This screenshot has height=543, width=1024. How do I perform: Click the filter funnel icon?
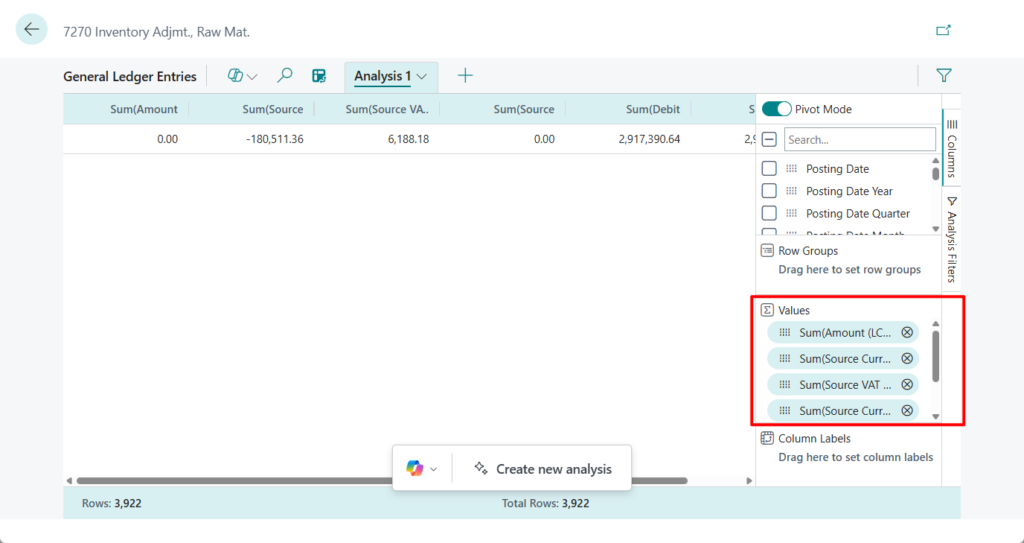(943, 75)
